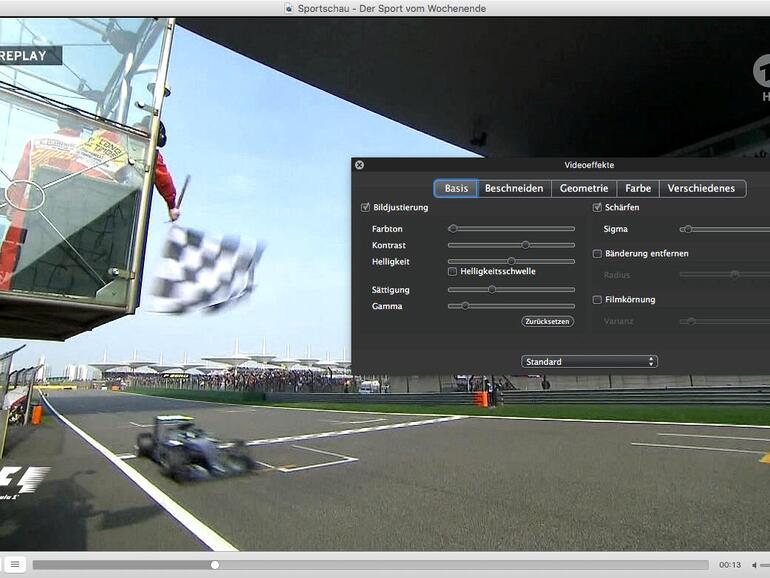Open the Standard profile dropdown
Image resolution: width=770 pixels, height=578 pixels.
pyautogui.click(x=589, y=361)
